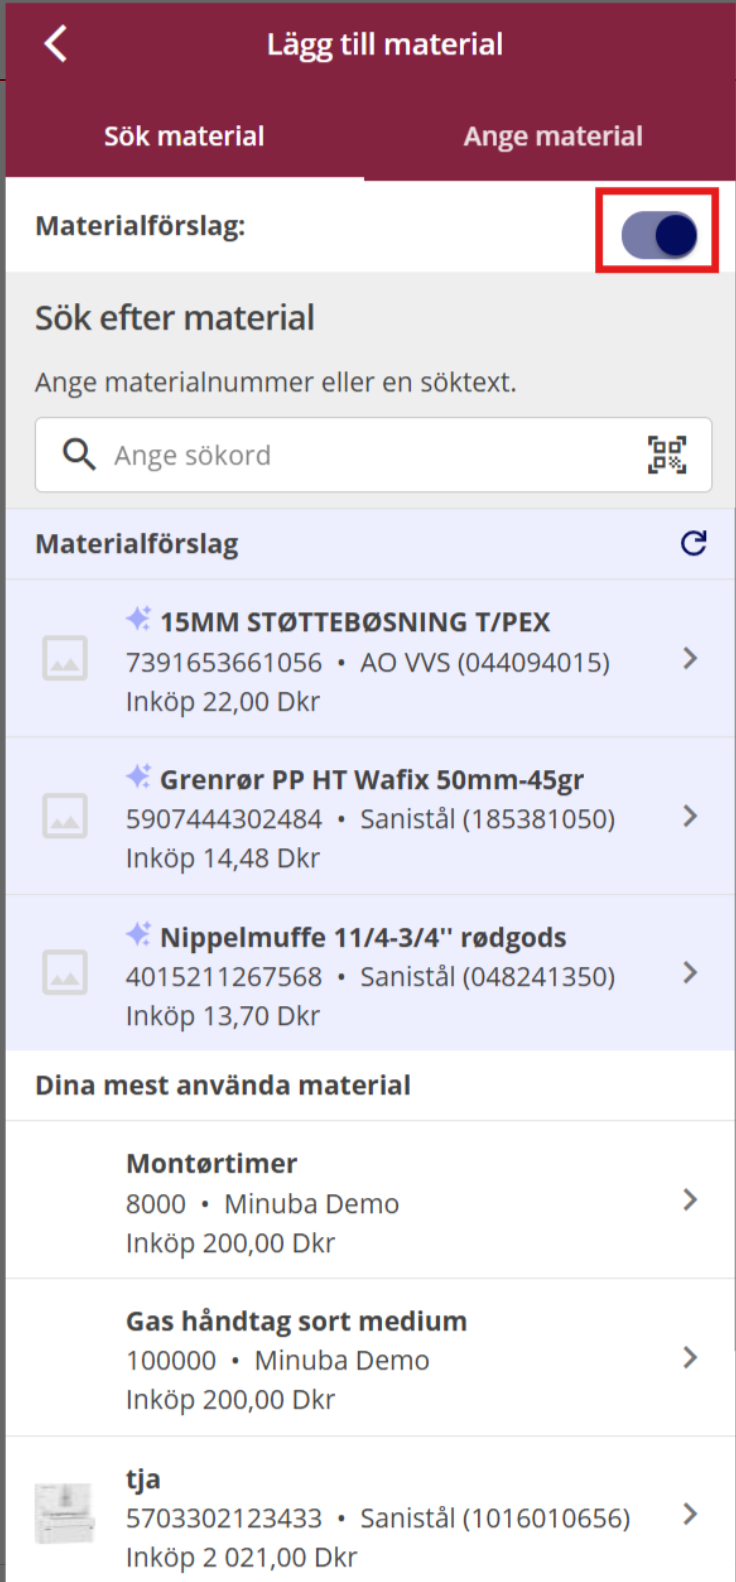The height and width of the screenshot is (1582, 736).
Task: Expand the Montørtimer row chevron
Action: [690, 1199]
